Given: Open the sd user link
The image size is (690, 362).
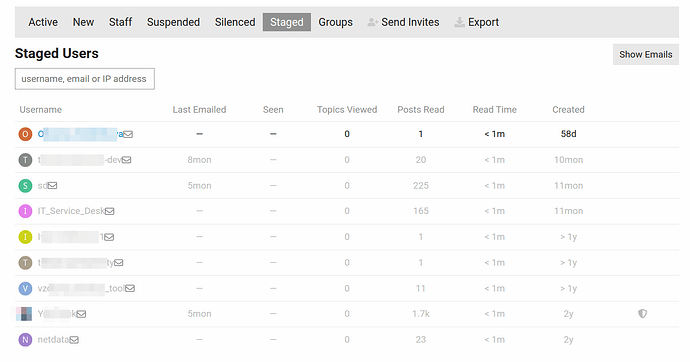Looking at the screenshot, I should [43, 186].
